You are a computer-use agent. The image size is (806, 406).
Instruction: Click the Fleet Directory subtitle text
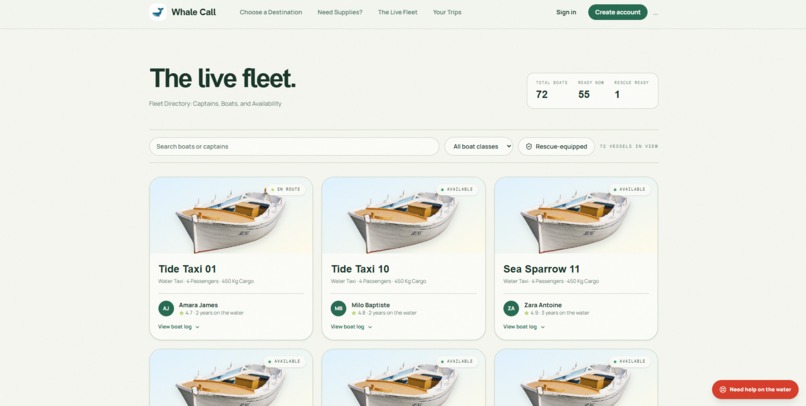[215, 104]
